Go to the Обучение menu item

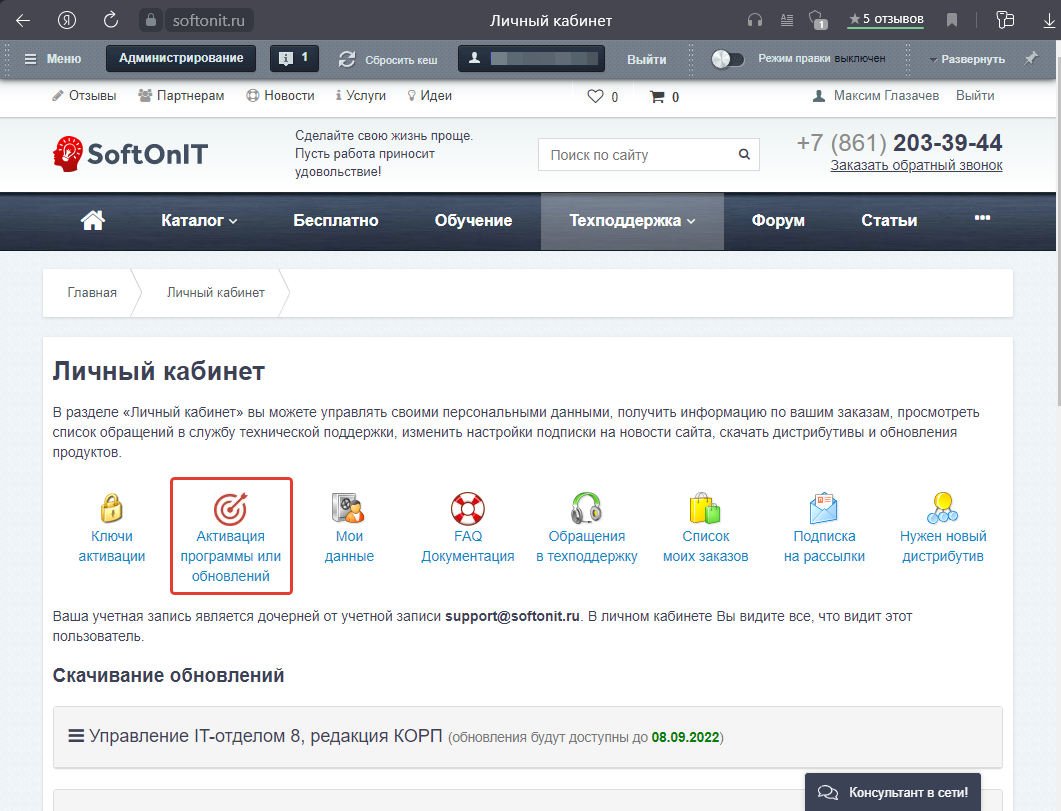coord(473,221)
